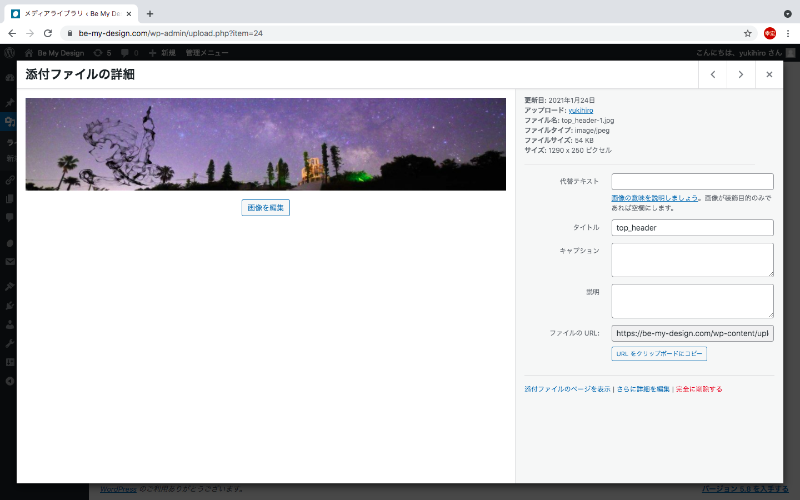Click 添付ファイルのページを表示 link
This screenshot has width=800, height=500.
pos(567,388)
